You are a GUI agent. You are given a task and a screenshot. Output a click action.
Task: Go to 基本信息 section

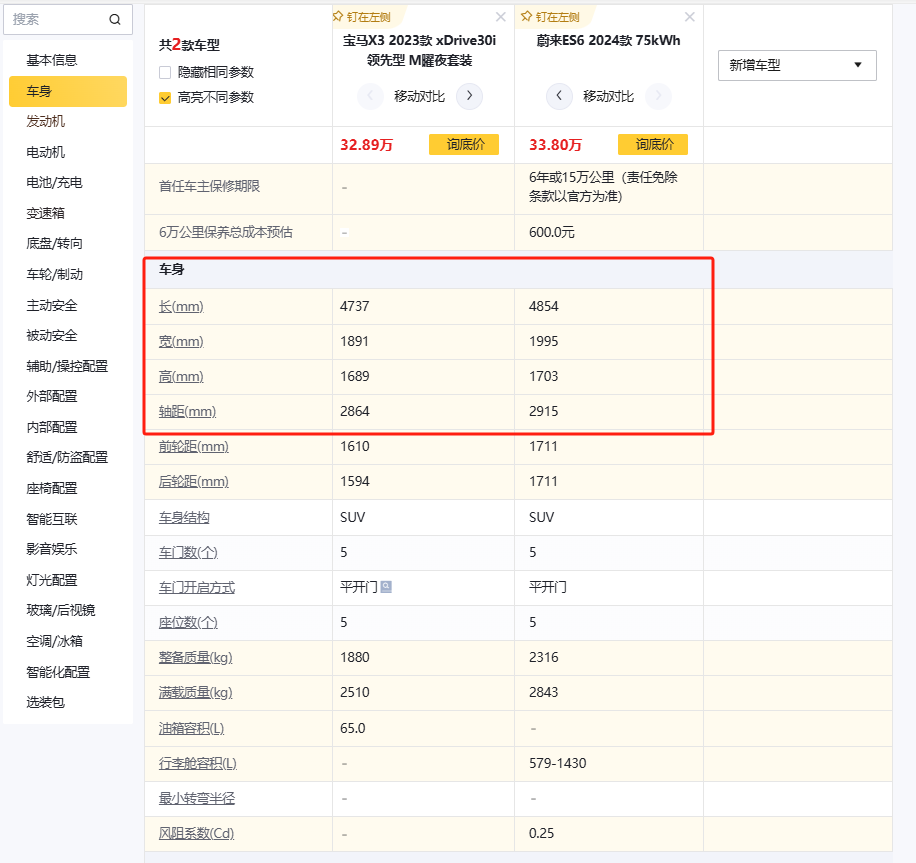(52, 60)
